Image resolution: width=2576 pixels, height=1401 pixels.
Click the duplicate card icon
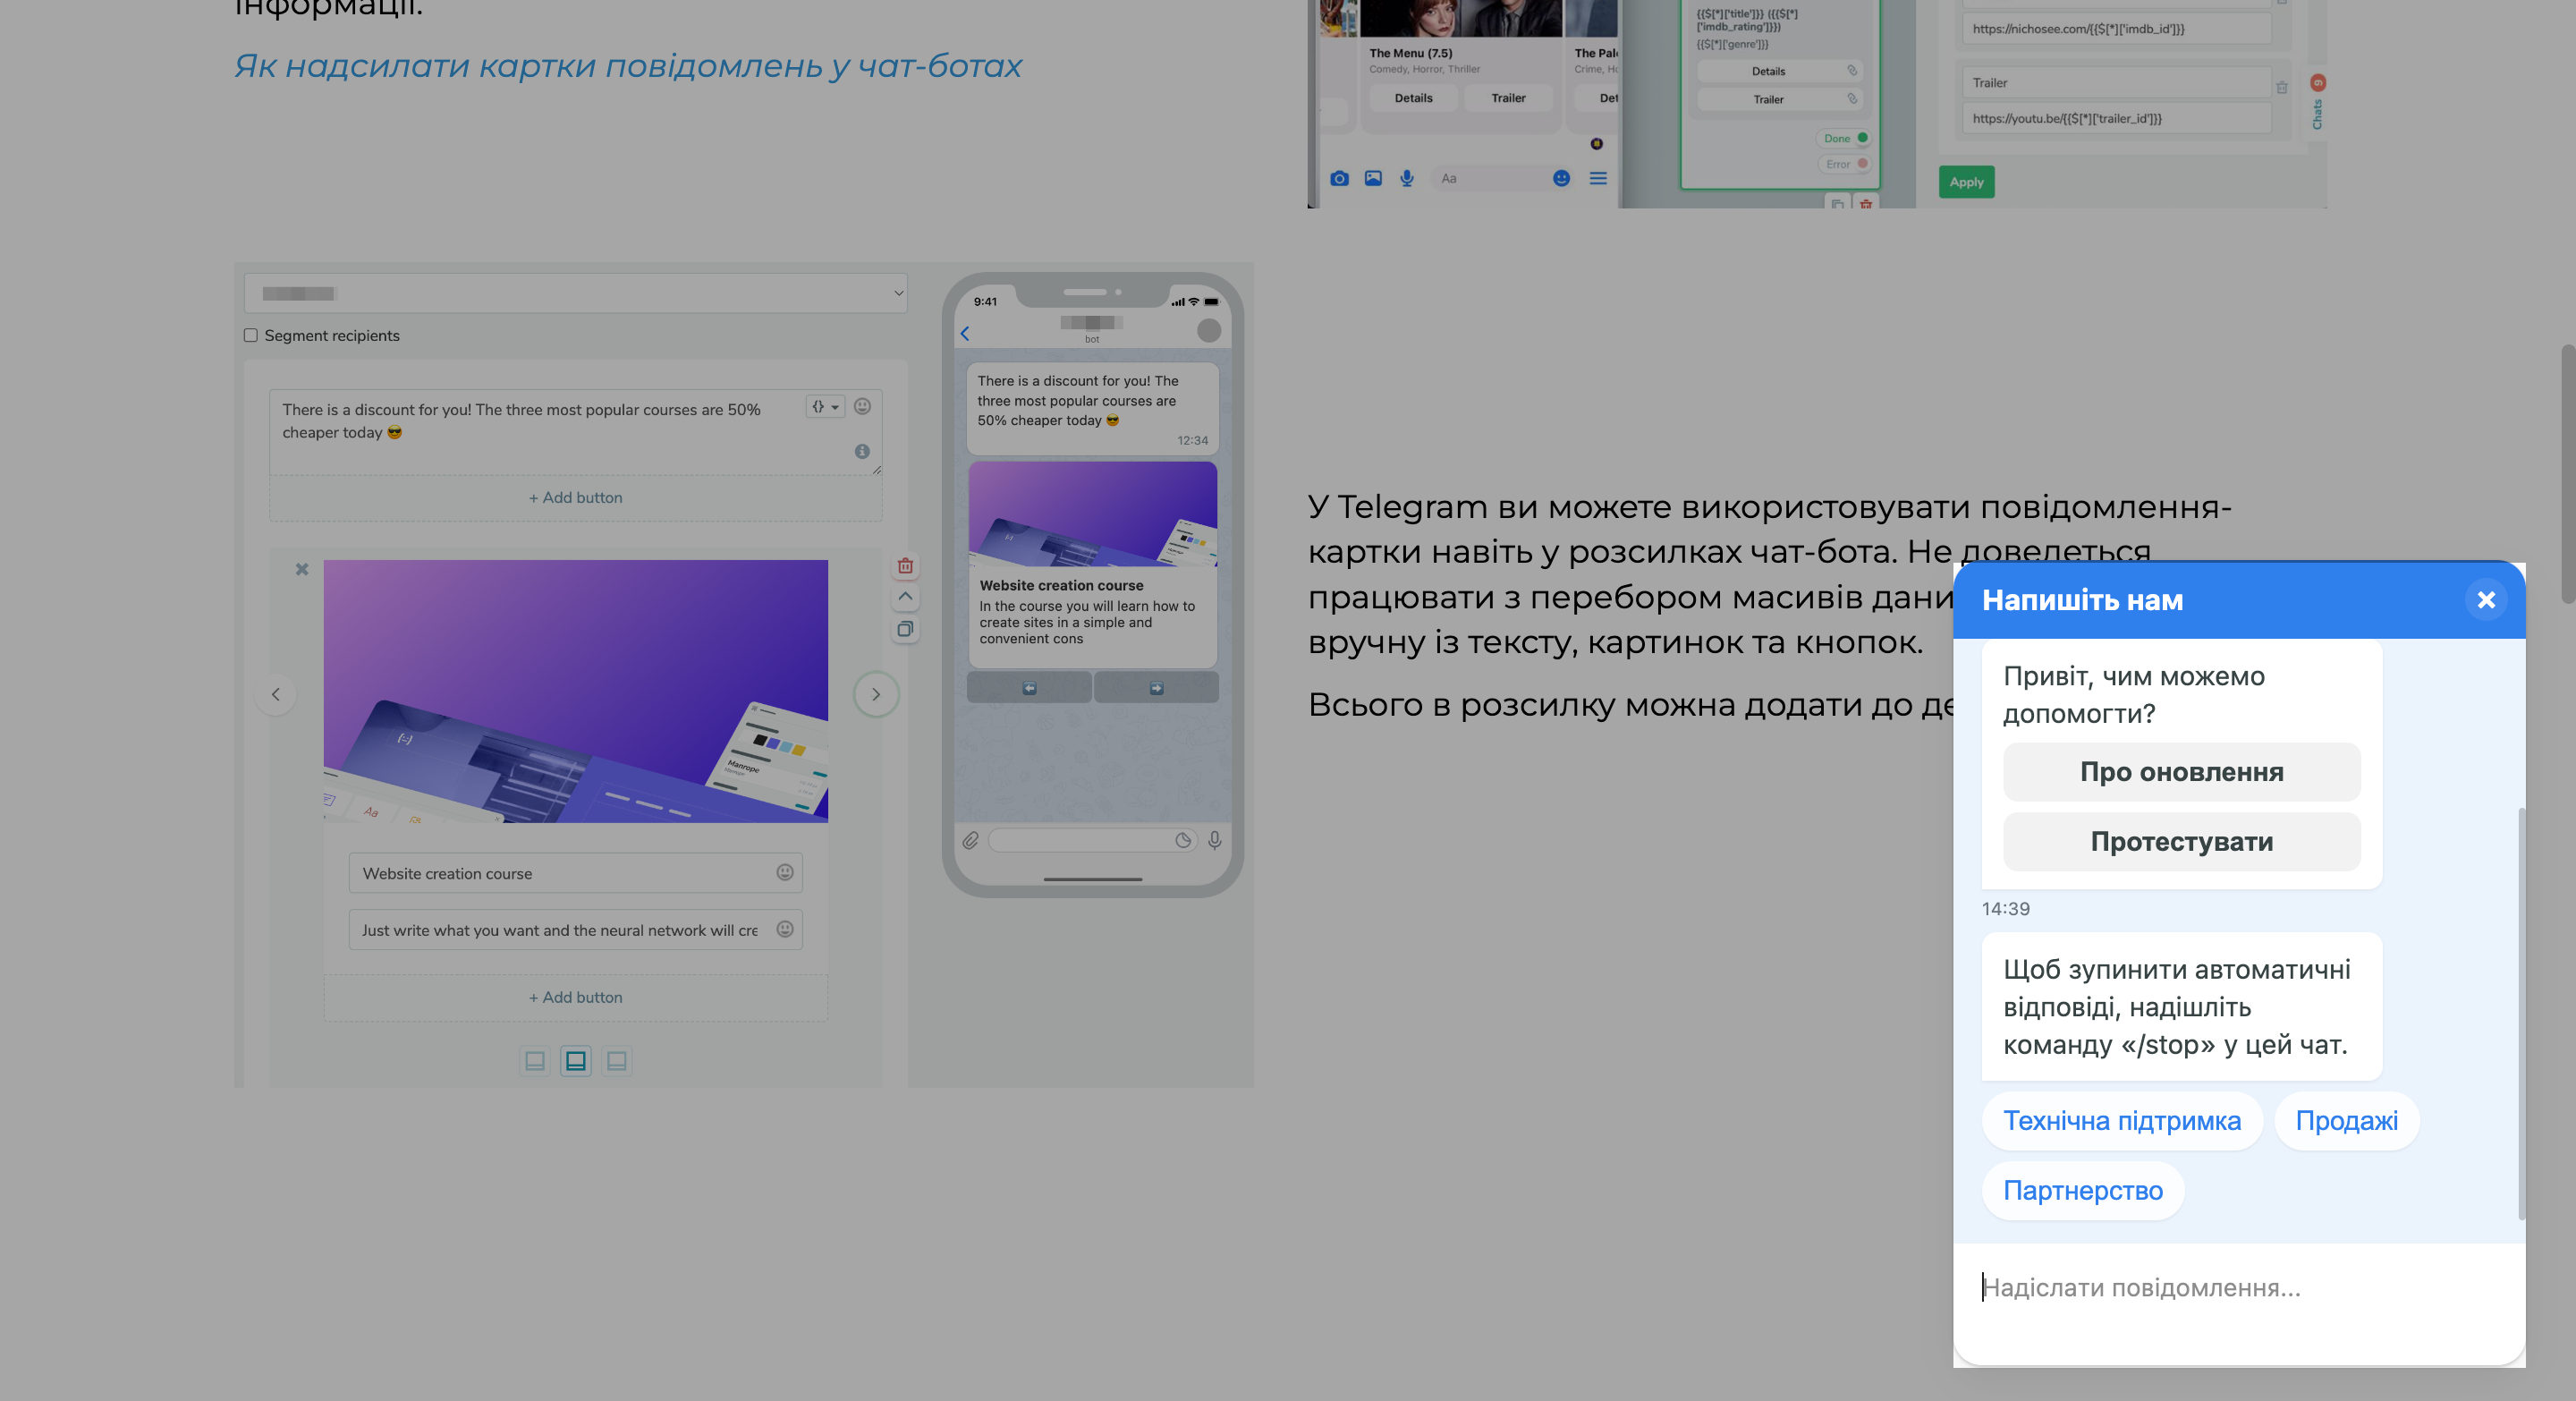pos(905,629)
